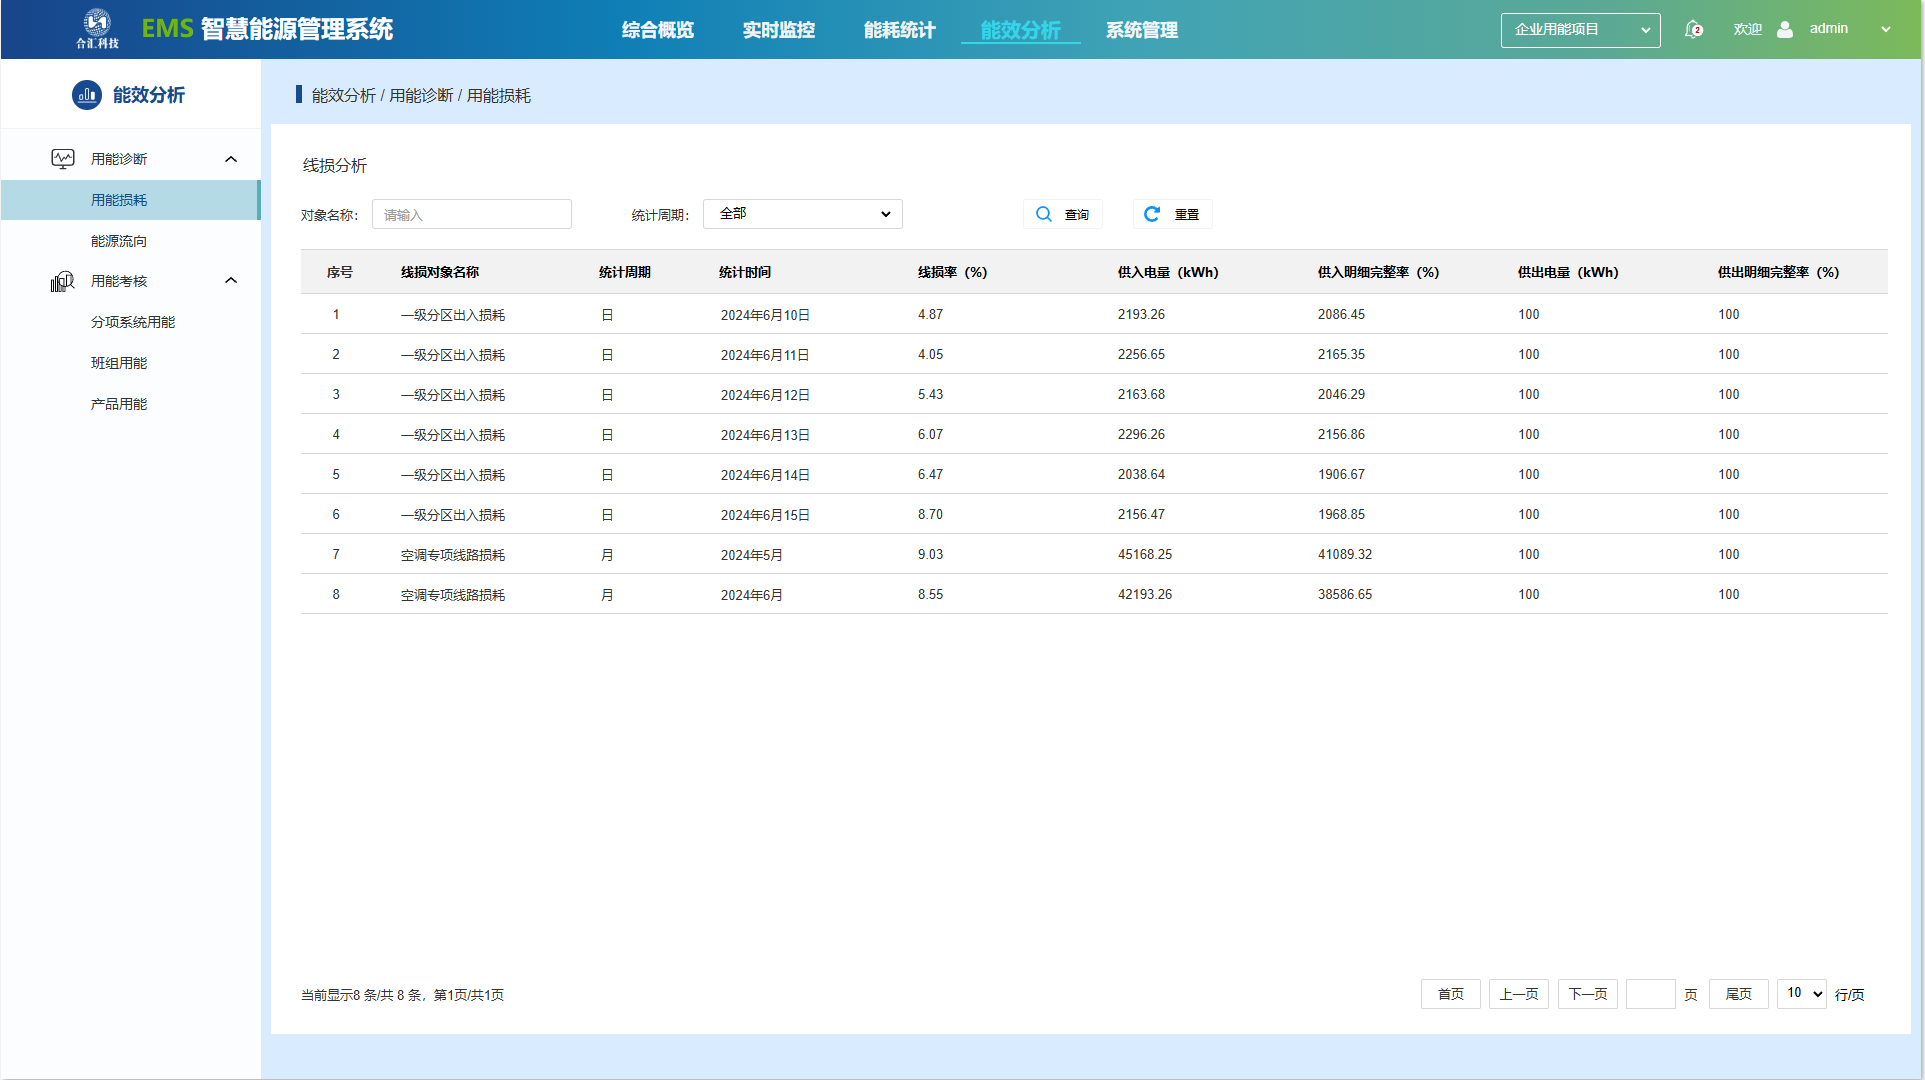
Task: Click the 用能考核 magnifier chart icon
Action: click(63, 282)
